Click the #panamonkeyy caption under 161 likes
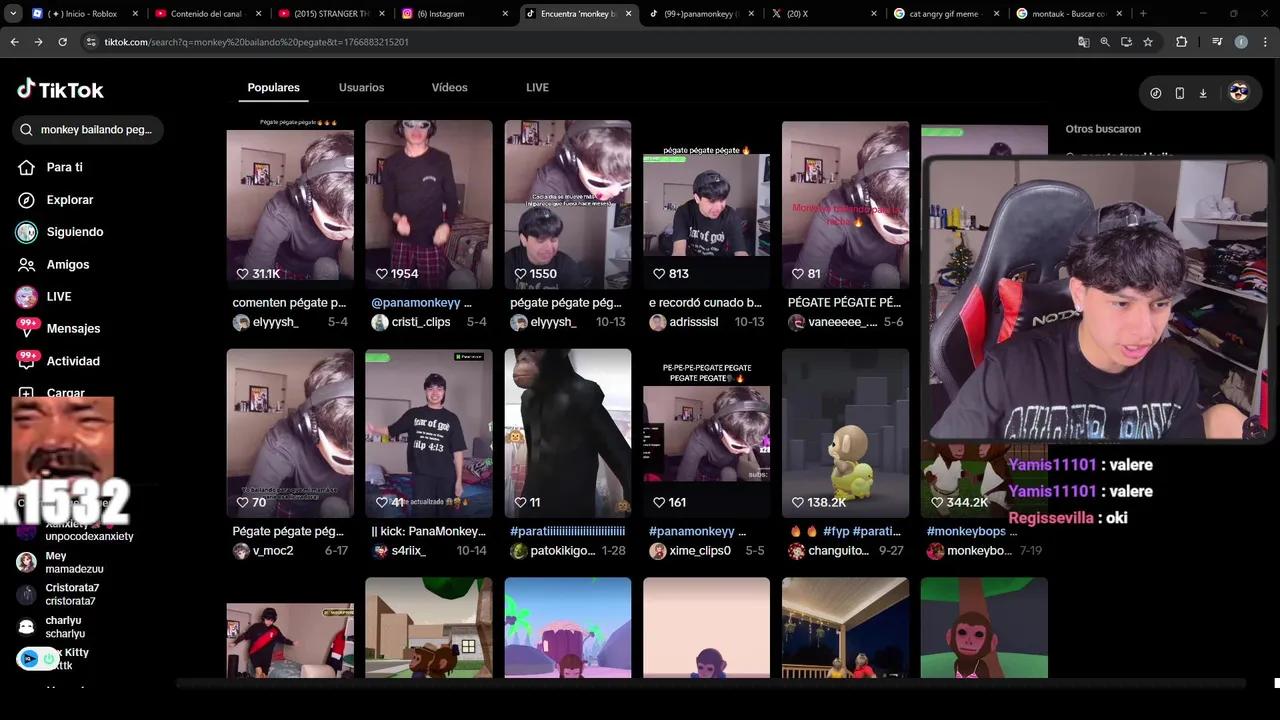 (x=691, y=531)
